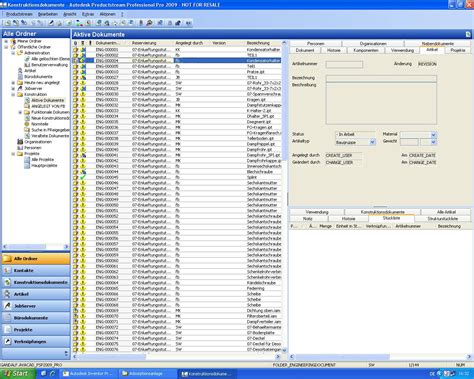Click the Personen icon in the folder tree

20,148
